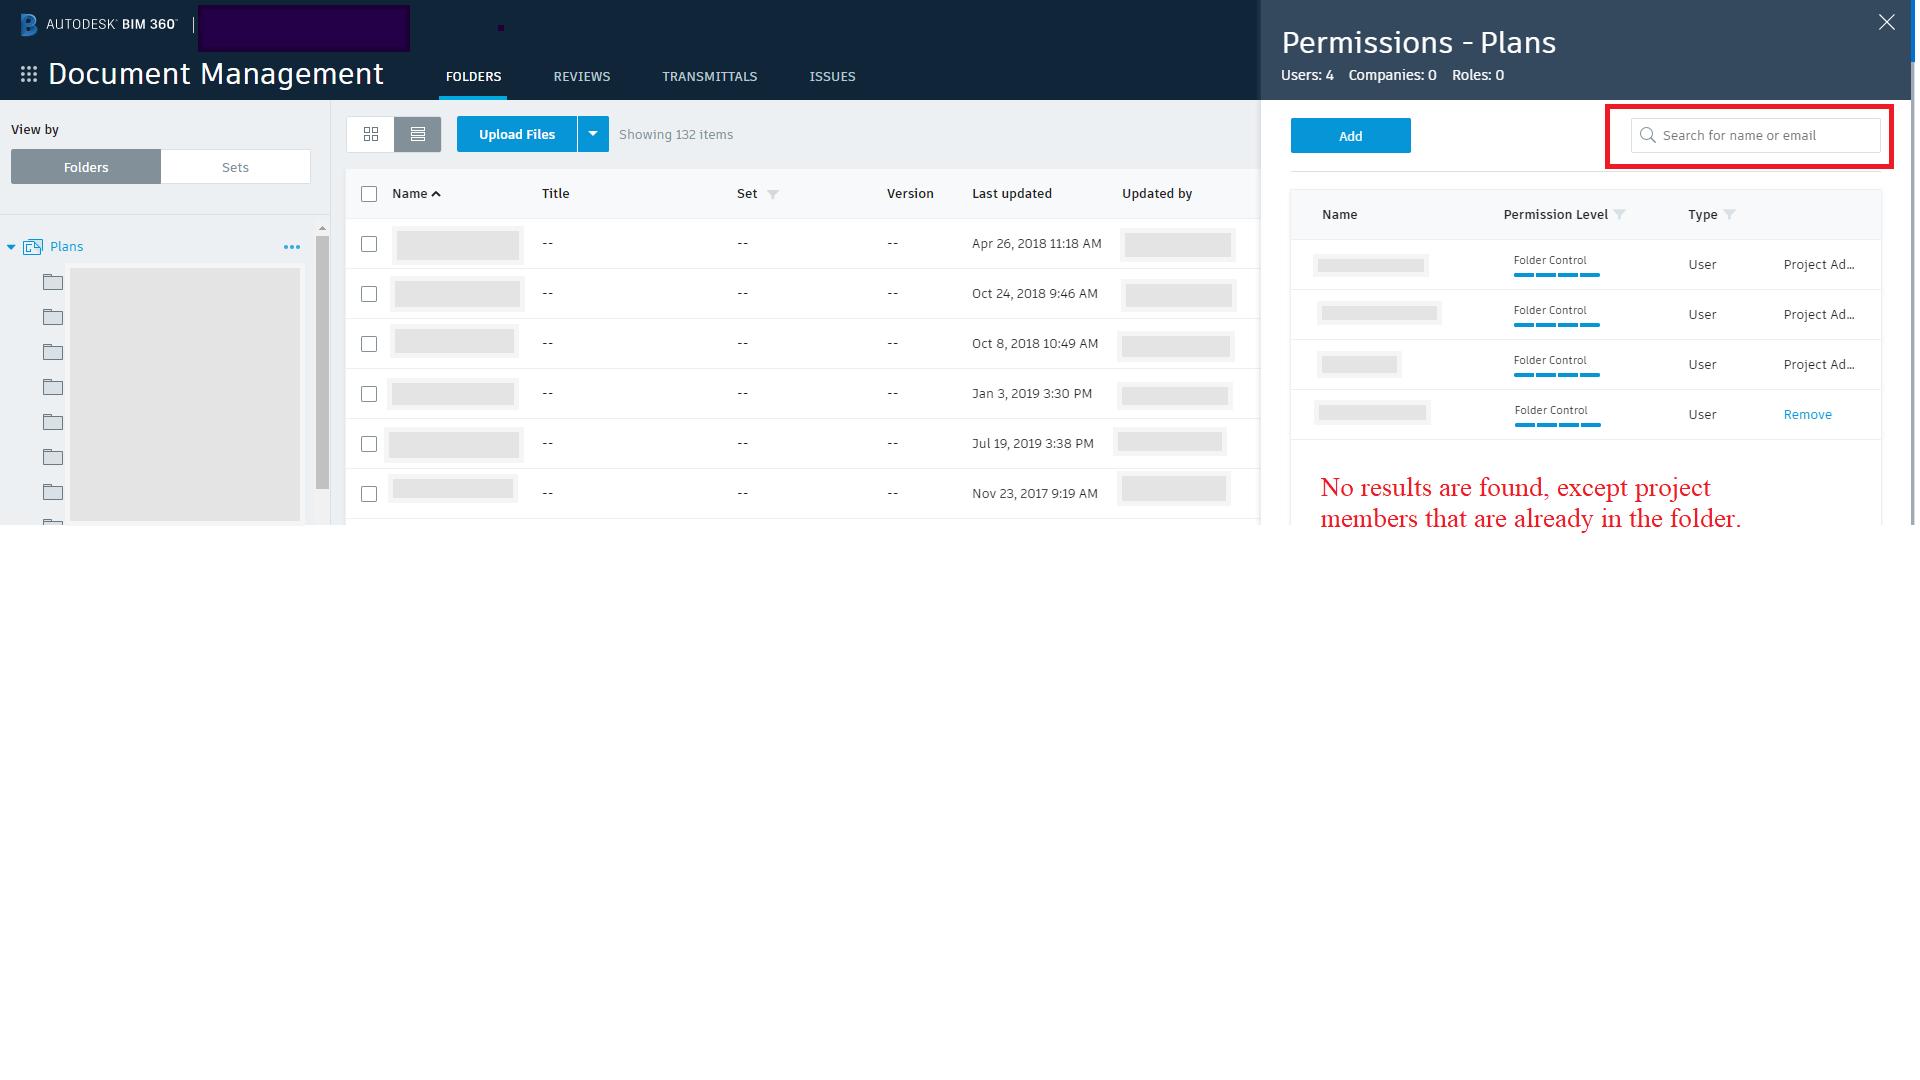1920x1080 pixels.
Task: Click the folder tree vertical scrollbar
Action: 322,360
